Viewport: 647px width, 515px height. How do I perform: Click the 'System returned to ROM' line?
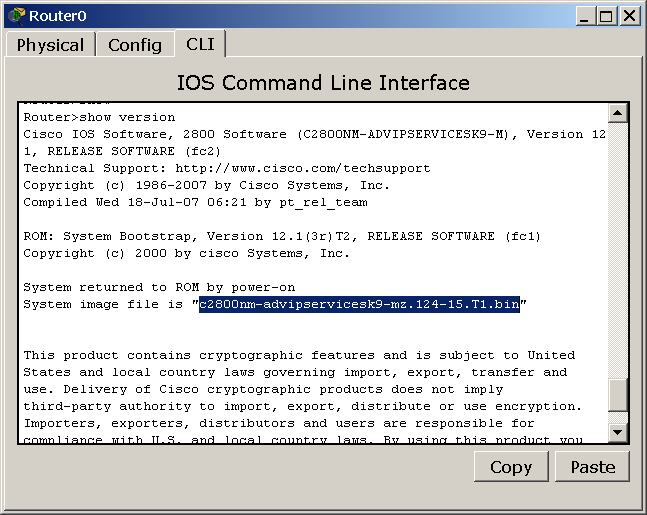click(x=159, y=287)
